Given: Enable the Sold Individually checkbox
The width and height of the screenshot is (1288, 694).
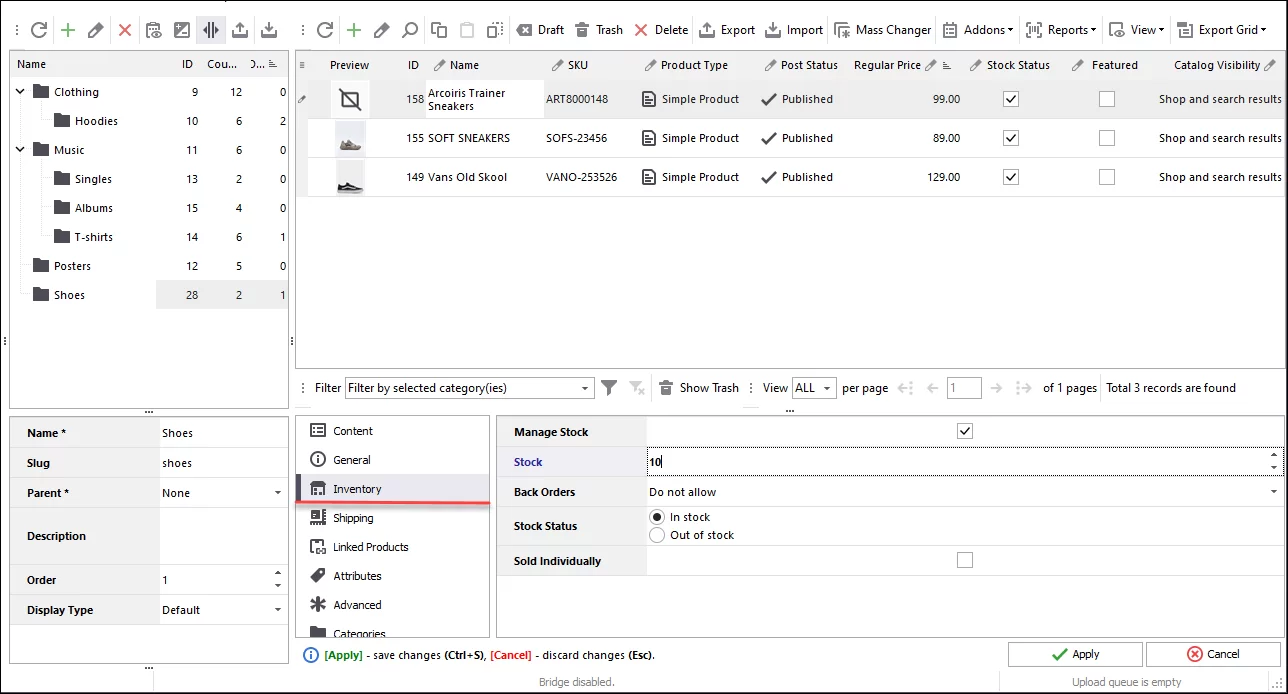Looking at the screenshot, I should click(x=965, y=560).
